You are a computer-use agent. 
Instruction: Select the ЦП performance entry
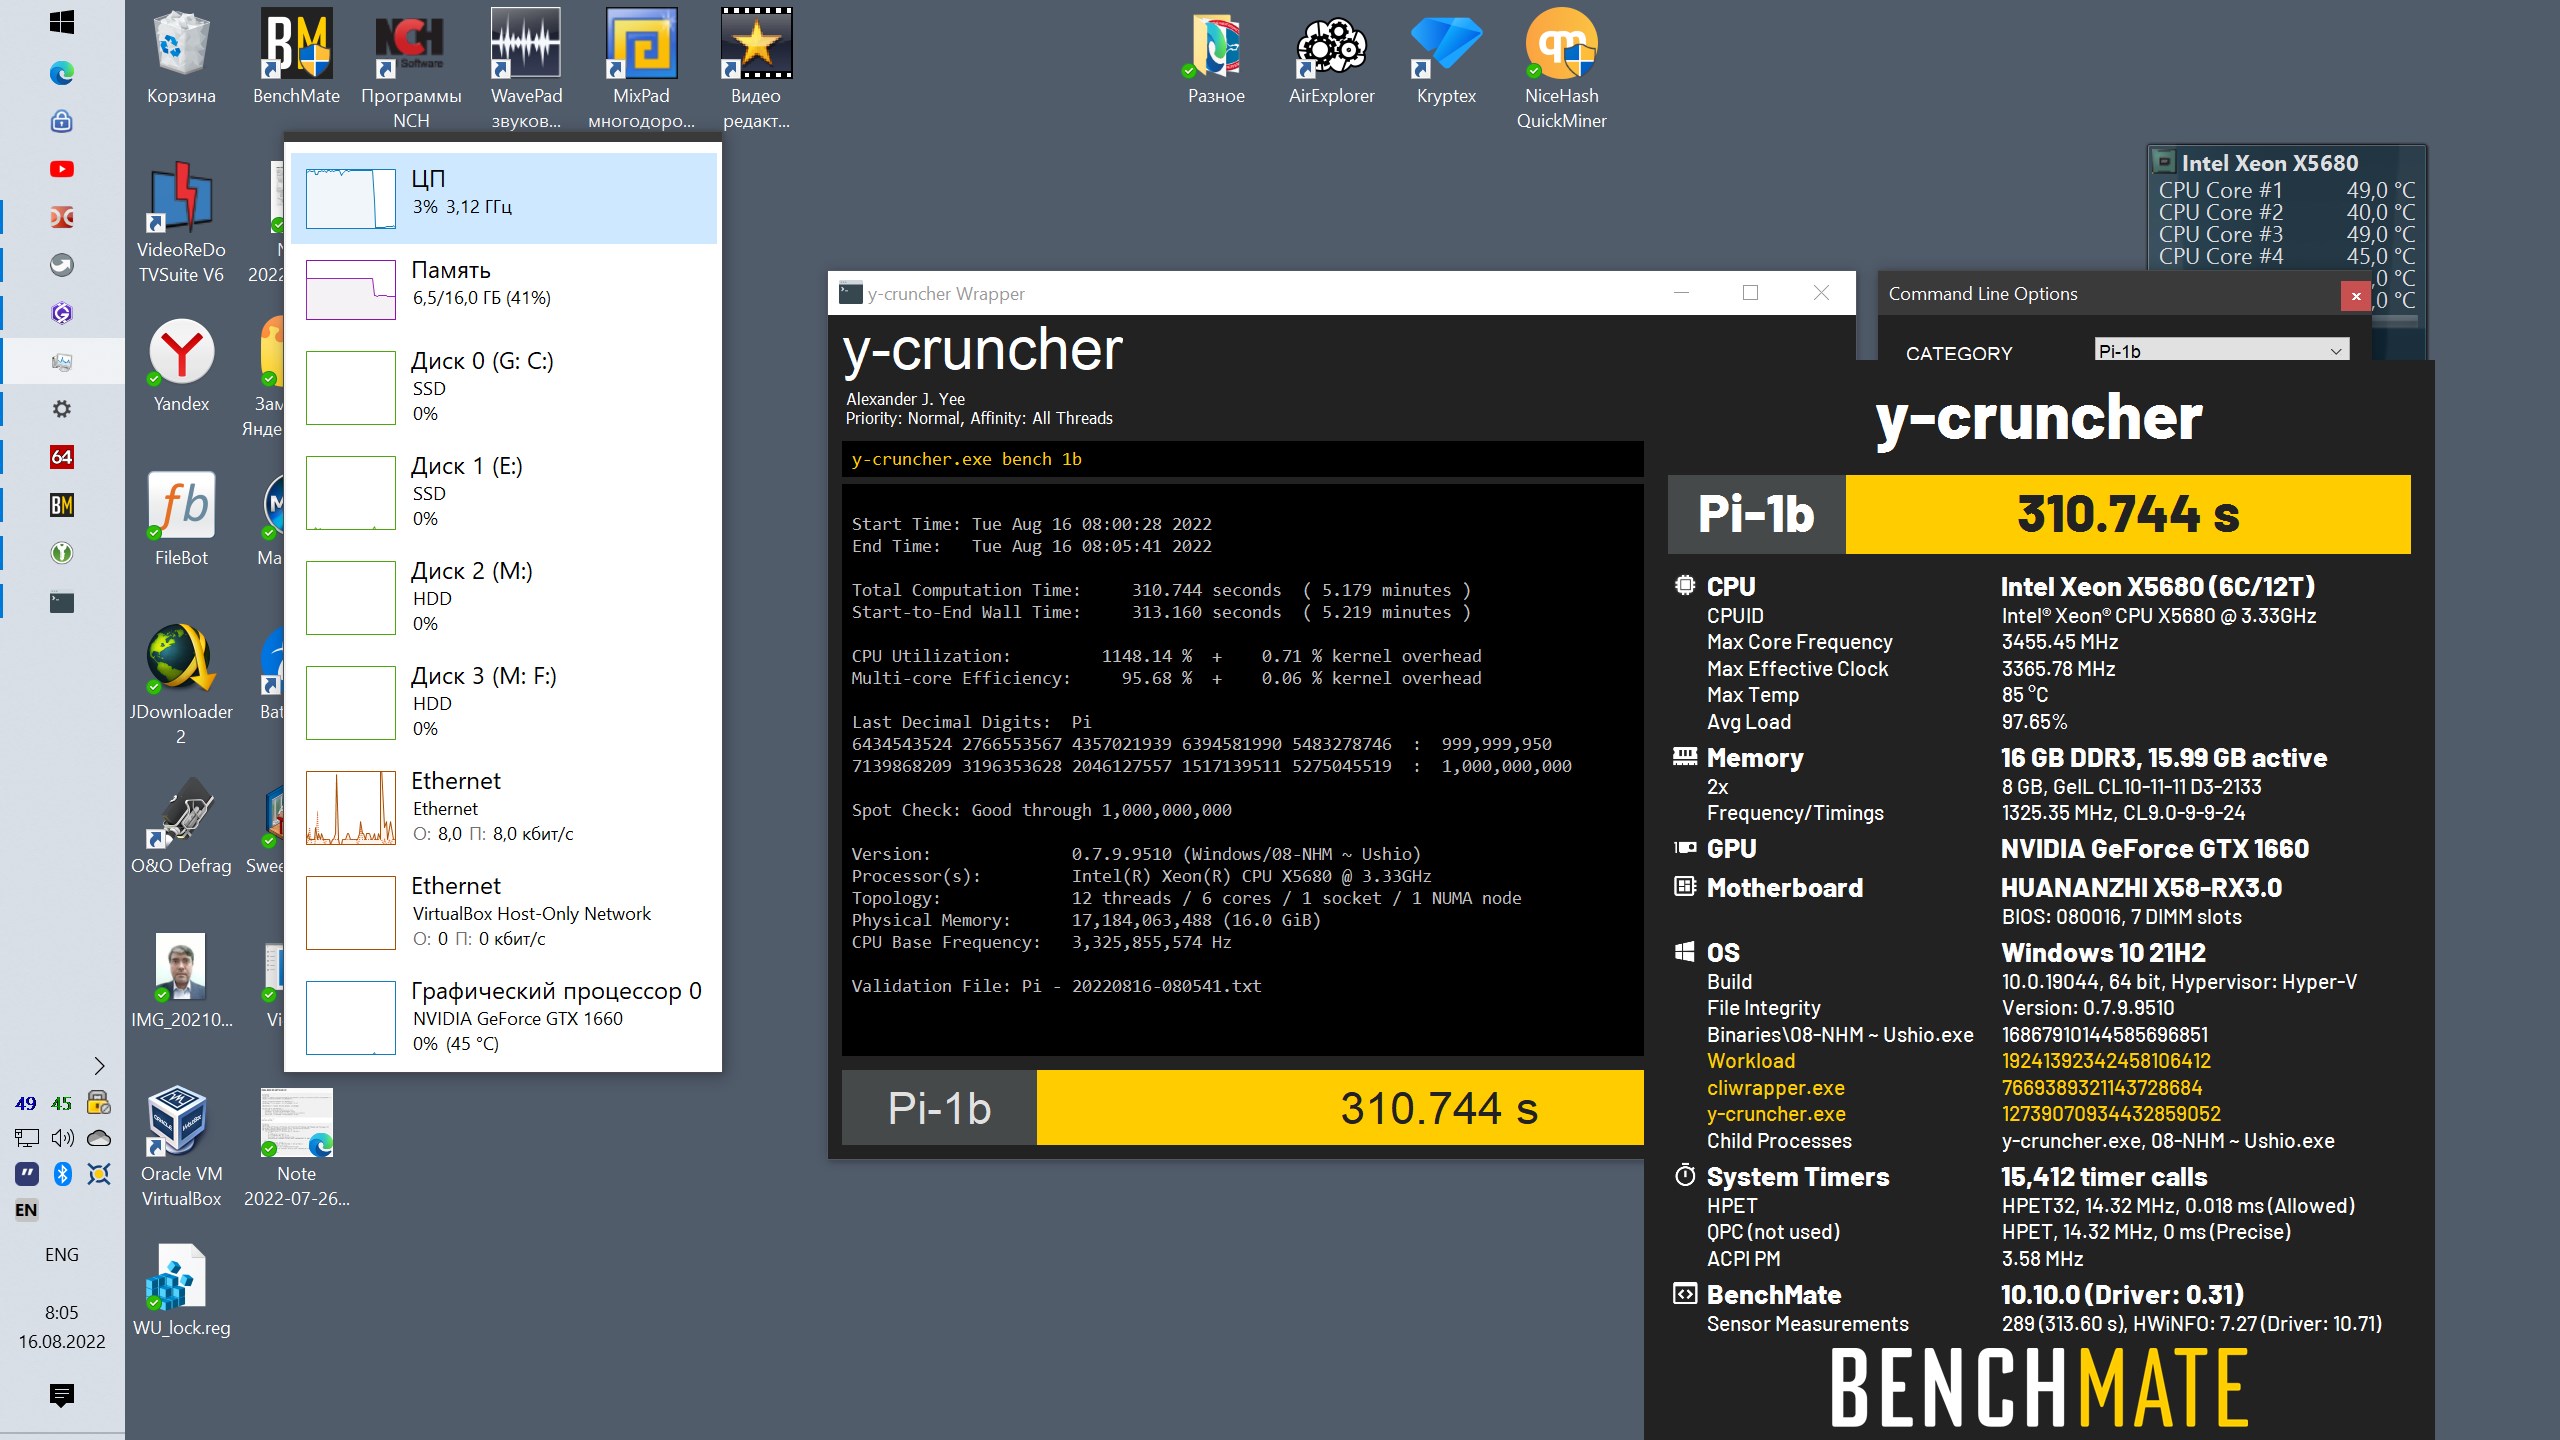pos(504,198)
